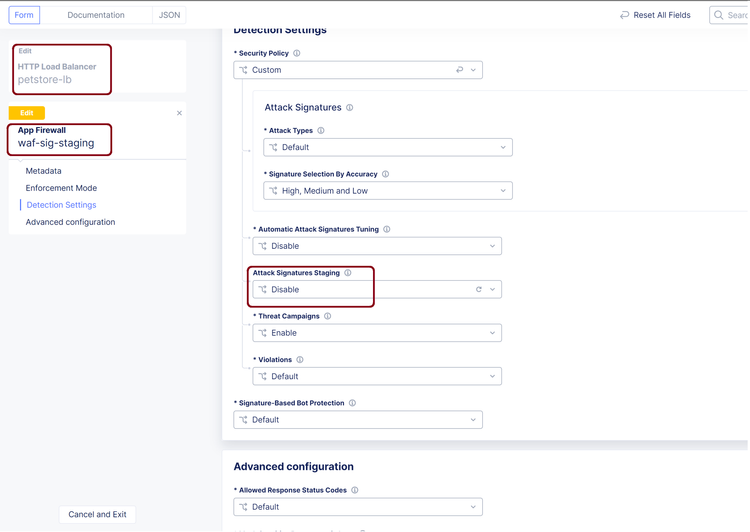This screenshot has height=532, width=750.
Task: Click reset icon in Attack Signatures Staging field
Action: click(x=479, y=290)
